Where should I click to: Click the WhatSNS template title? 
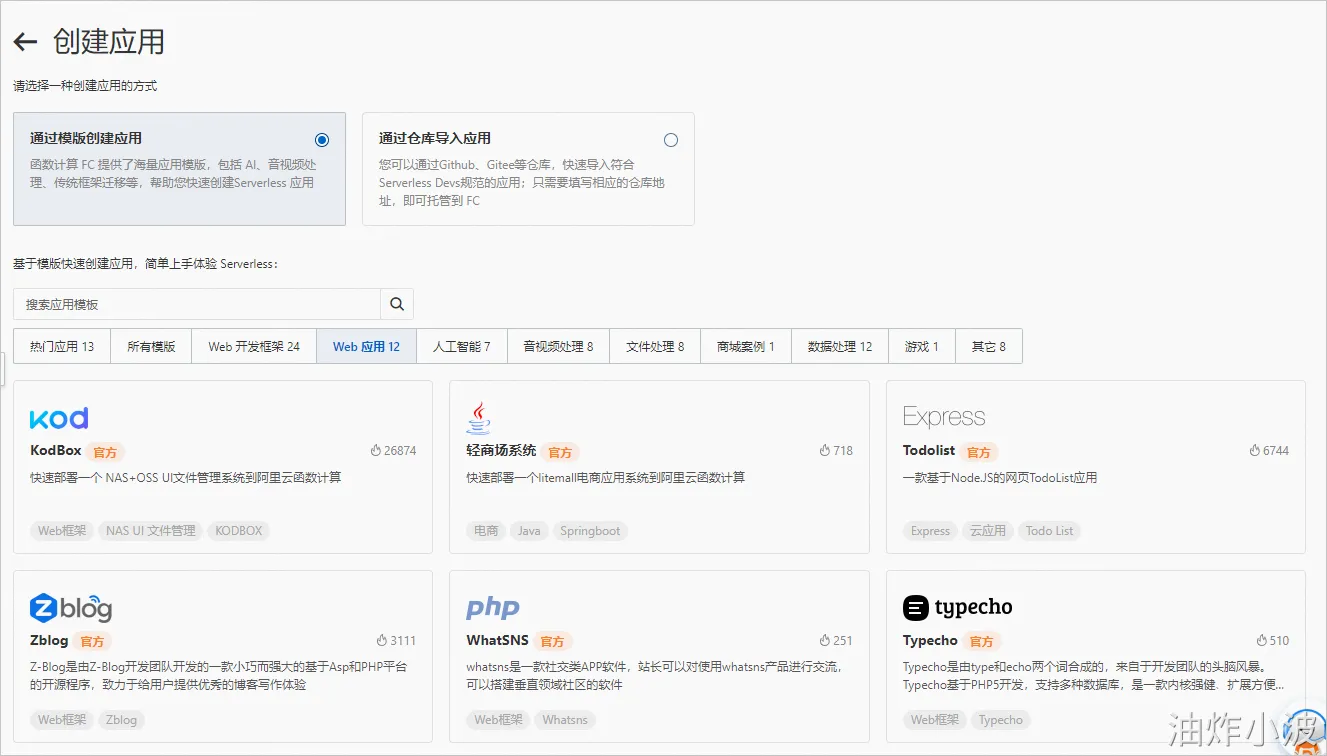(x=497, y=641)
